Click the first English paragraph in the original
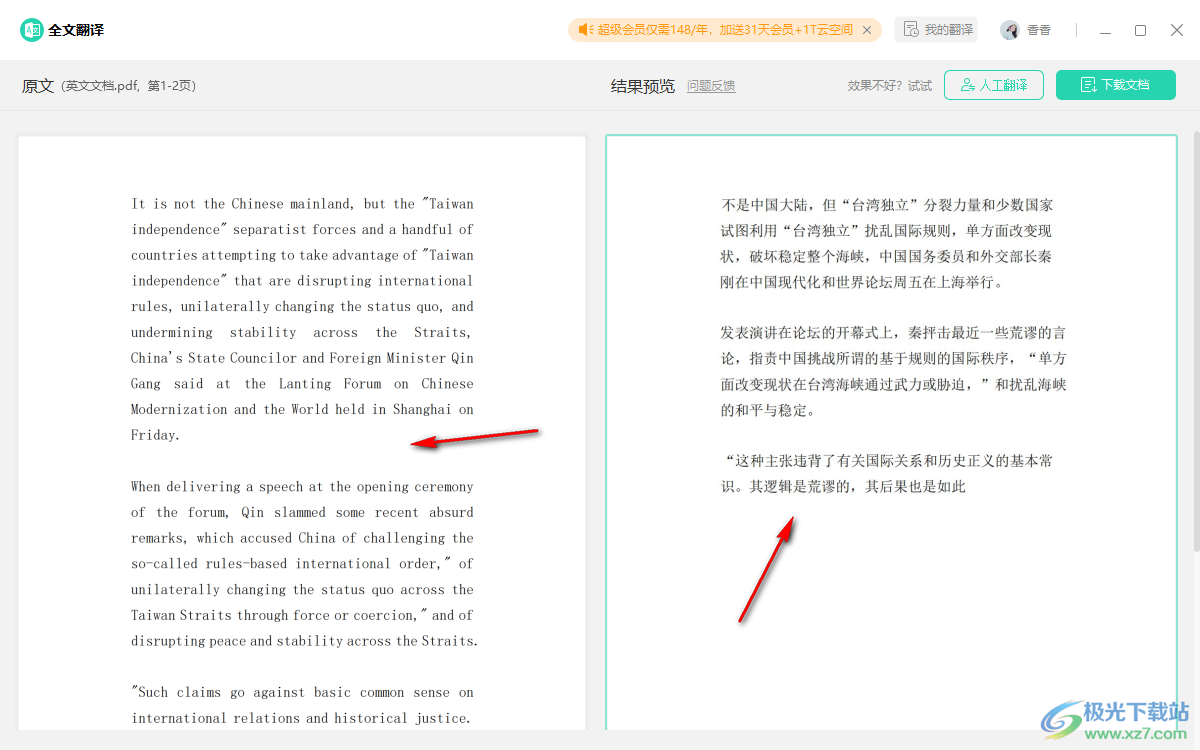 [302, 319]
